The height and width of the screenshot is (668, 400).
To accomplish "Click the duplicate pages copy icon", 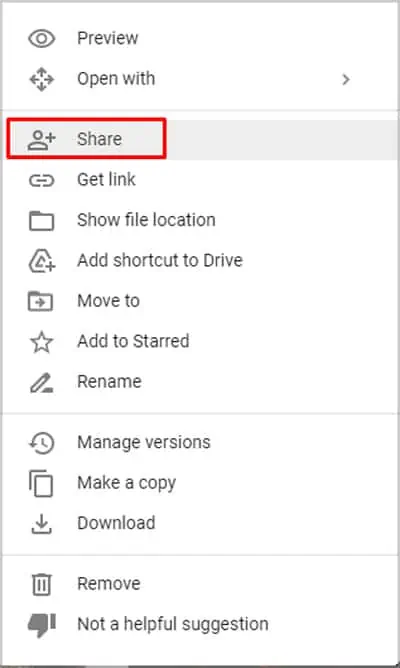I will [41, 484].
